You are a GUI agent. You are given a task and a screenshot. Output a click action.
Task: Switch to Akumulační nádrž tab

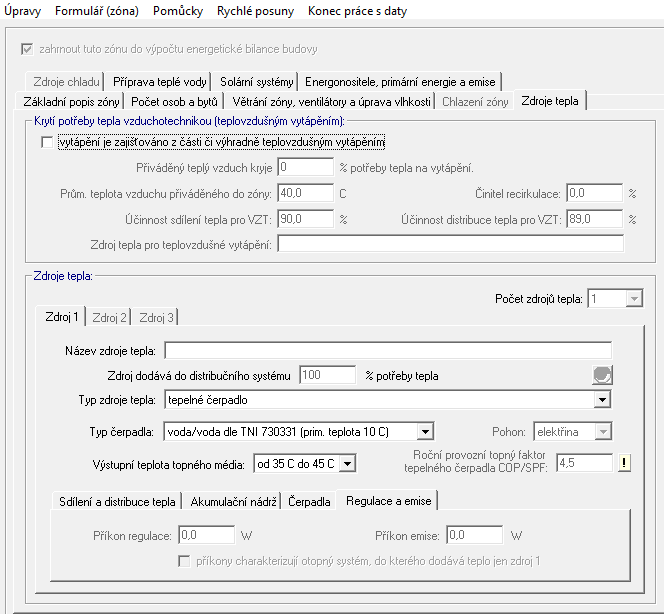[x=233, y=502]
